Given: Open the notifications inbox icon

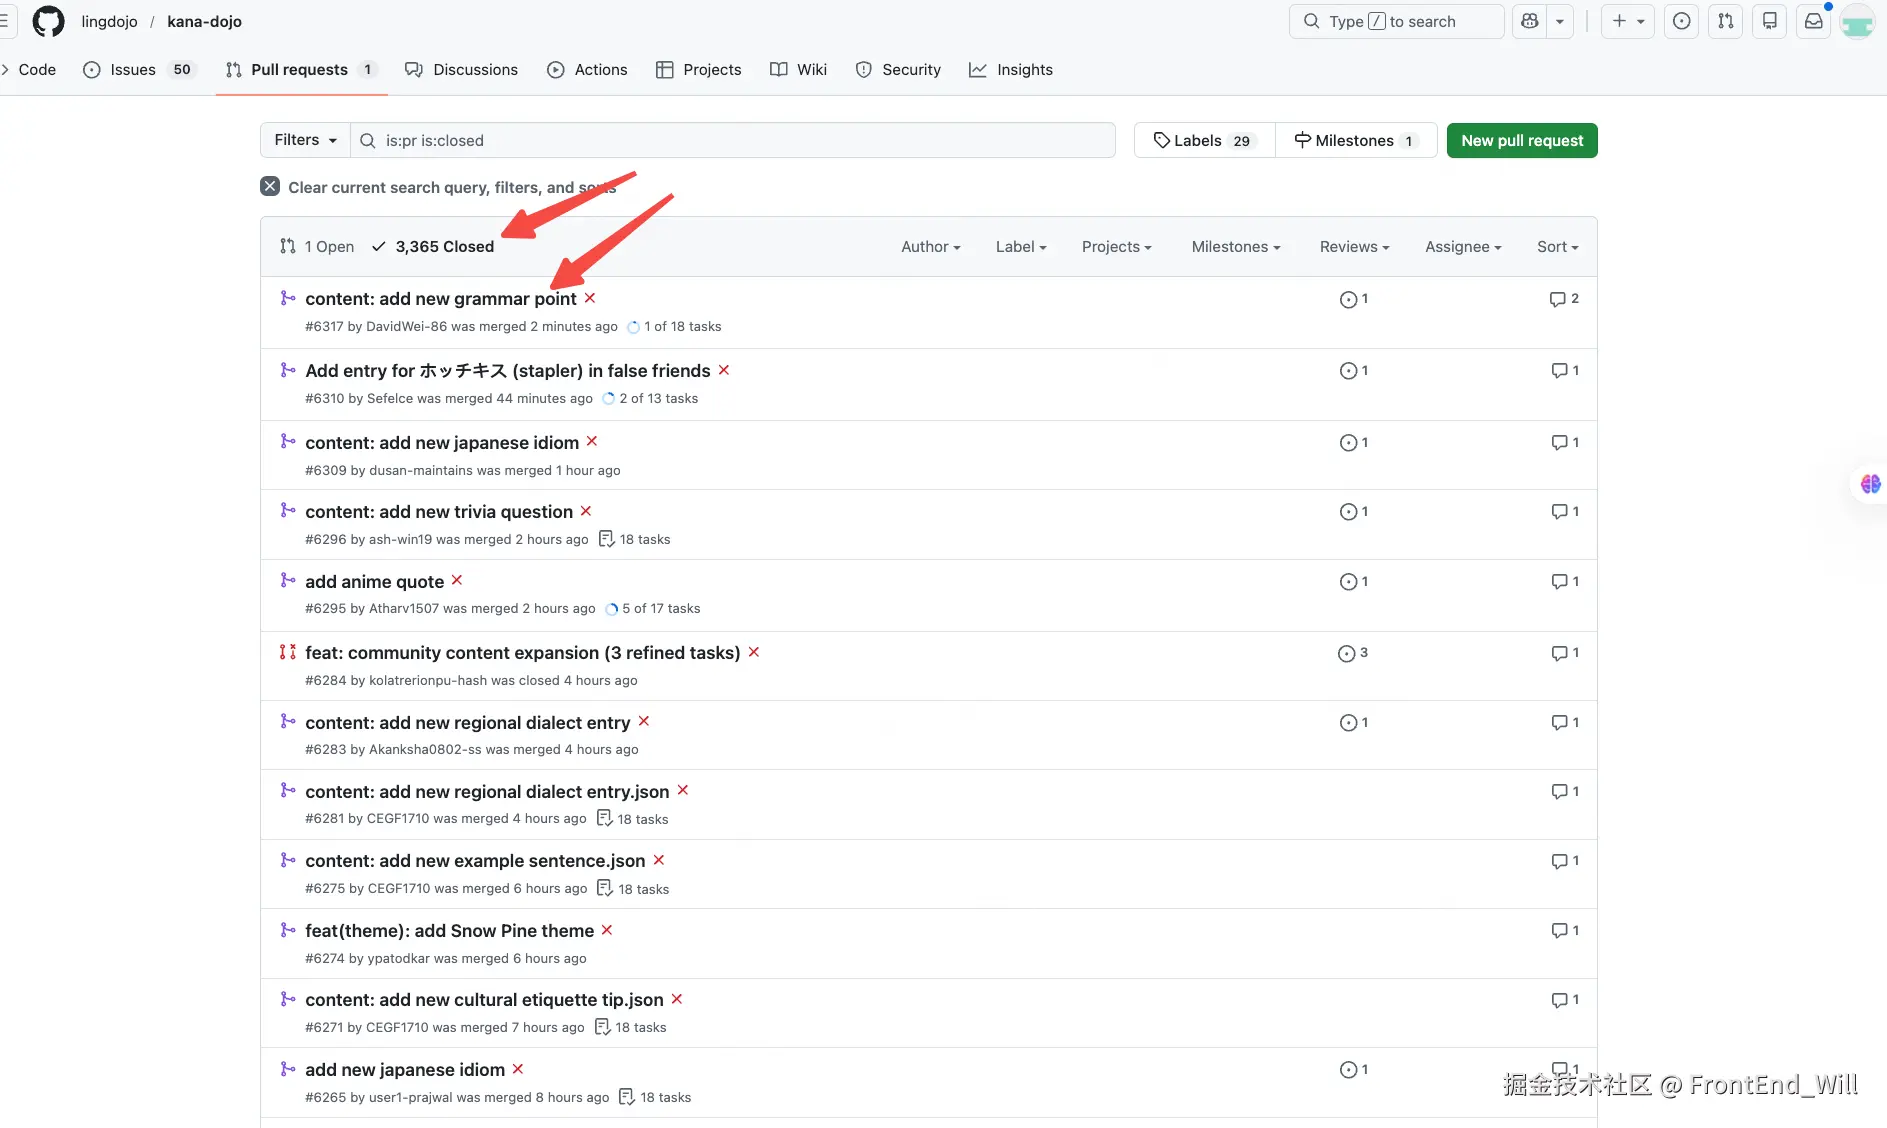Looking at the screenshot, I should coord(1814,21).
